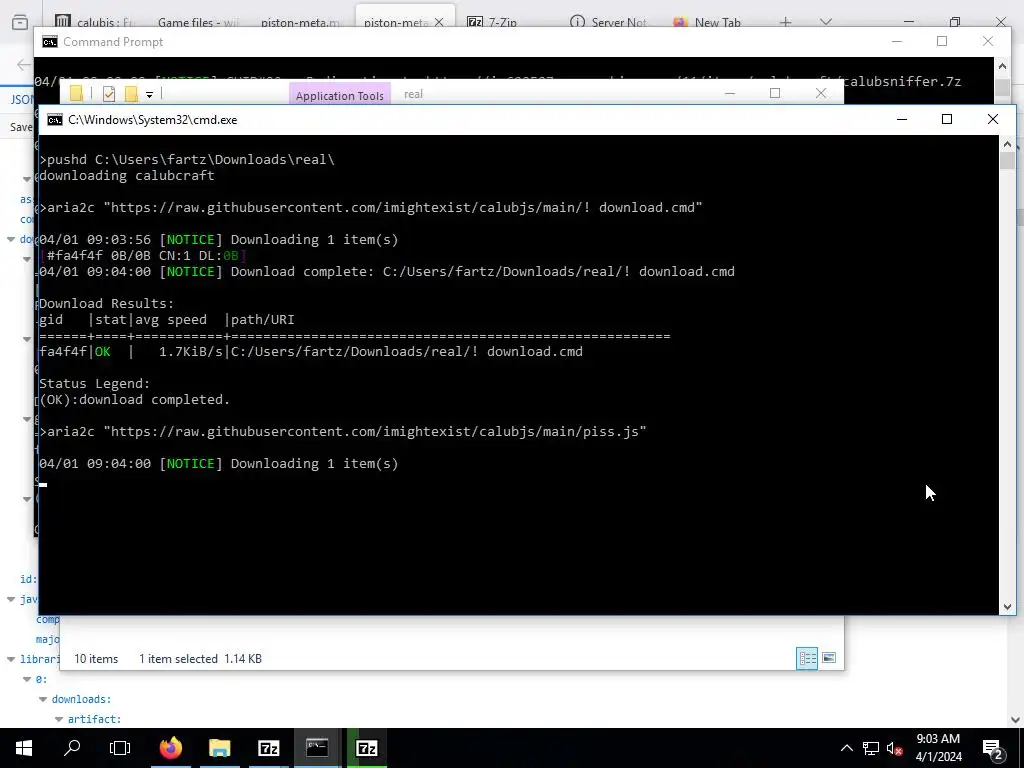Open the Windows Start menu
This screenshot has height=768, width=1024.
pos(24,748)
